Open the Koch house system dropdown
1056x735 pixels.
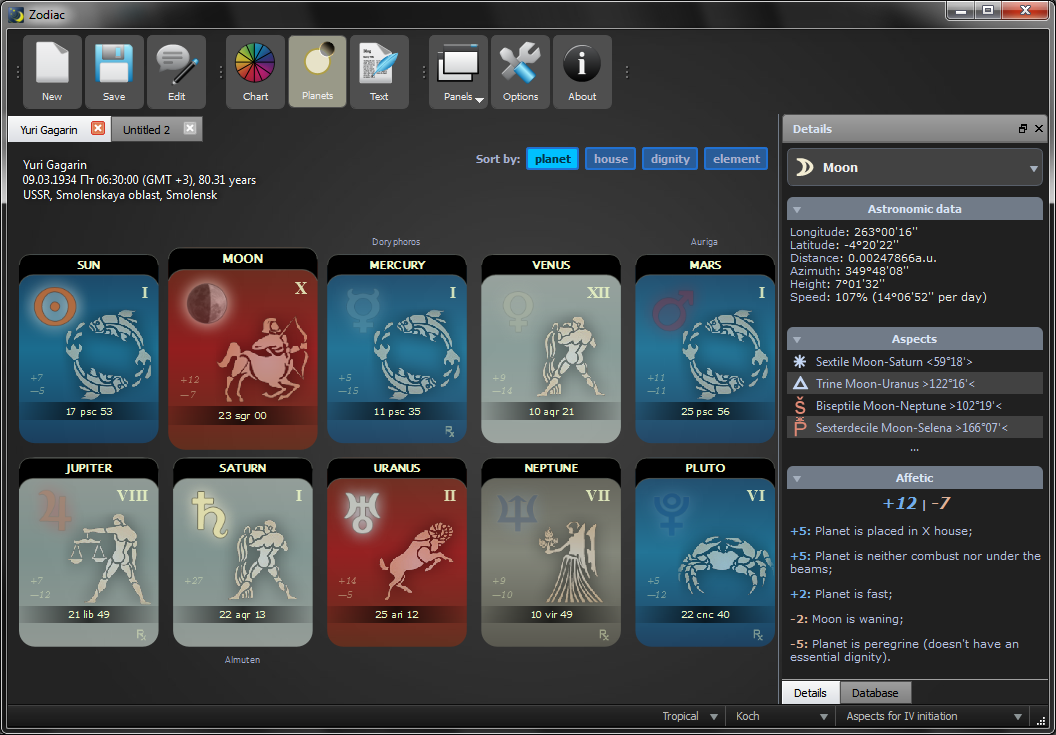pos(781,716)
